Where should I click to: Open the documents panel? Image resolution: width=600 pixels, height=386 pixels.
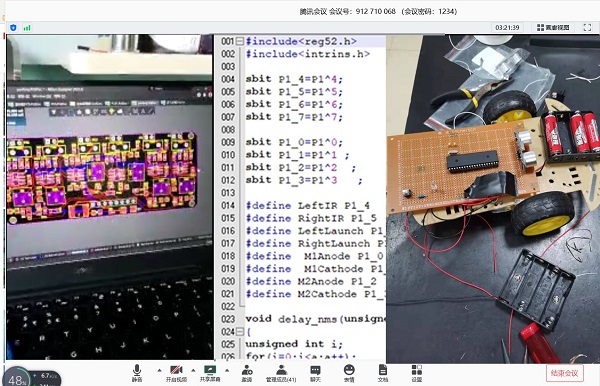tap(383, 373)
